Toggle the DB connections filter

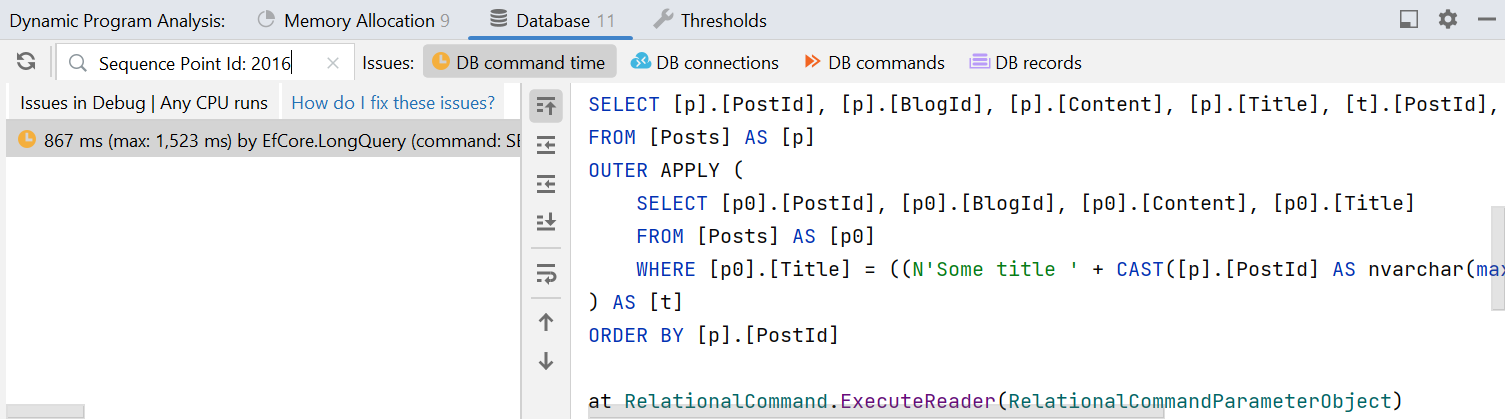(x=705, y=62)
